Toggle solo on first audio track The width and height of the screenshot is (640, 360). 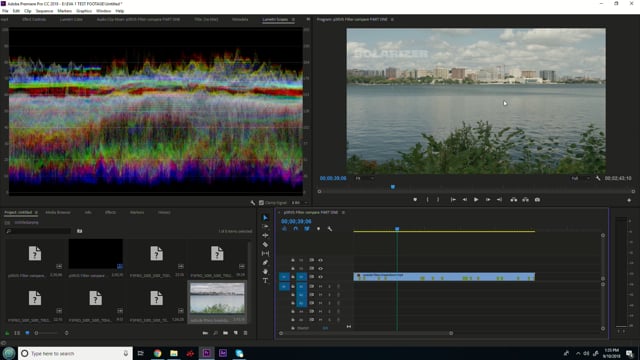tap(329, 287)
